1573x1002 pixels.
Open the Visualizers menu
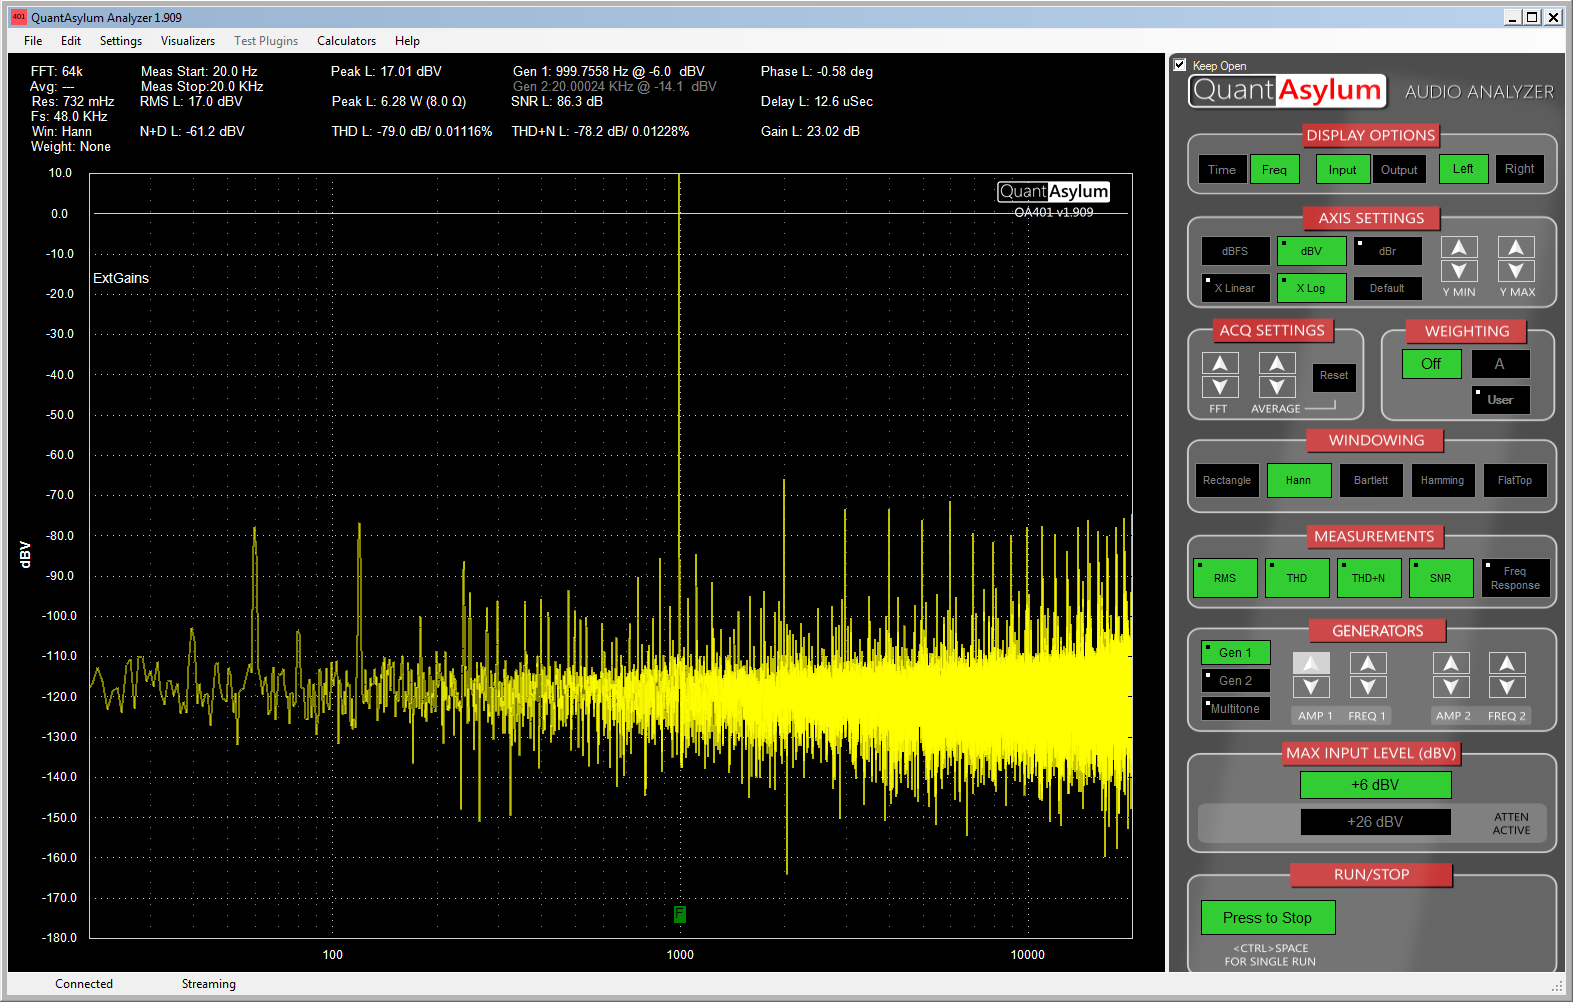tap(188, 41)
